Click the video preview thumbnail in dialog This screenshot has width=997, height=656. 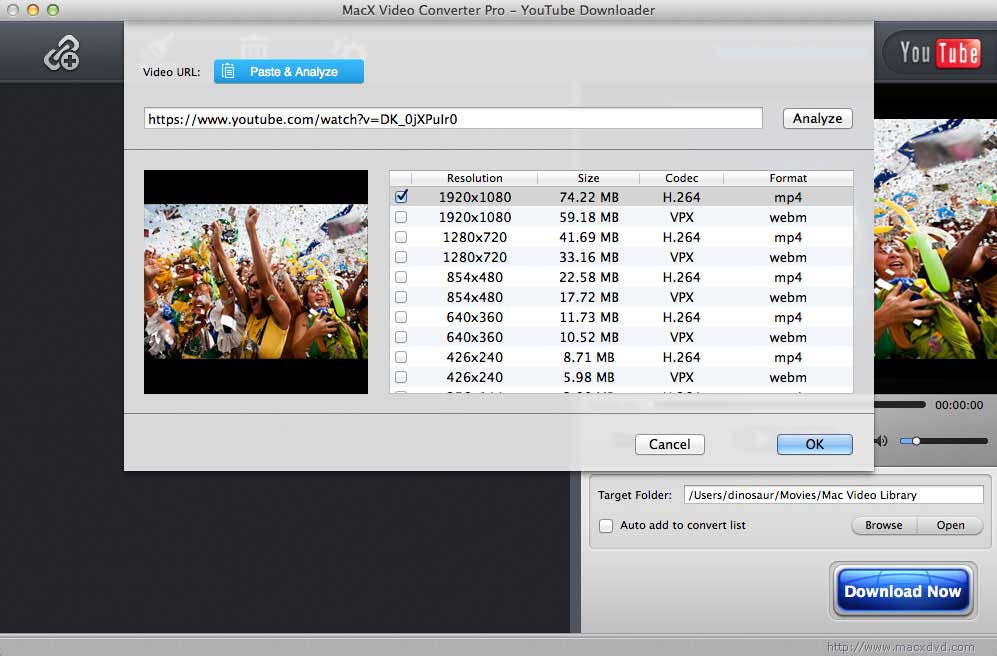256,282
